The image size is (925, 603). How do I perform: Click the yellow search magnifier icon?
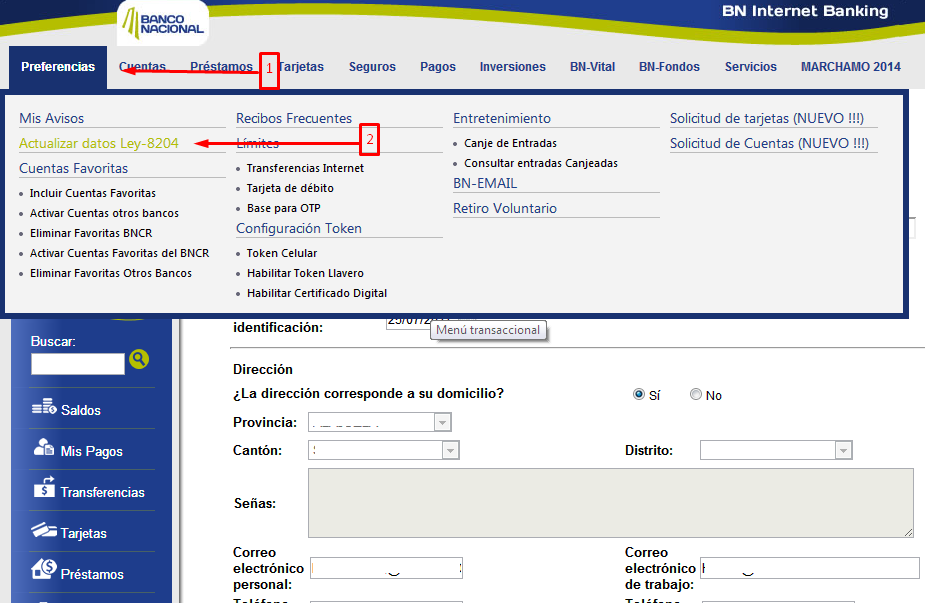(139, 359)
